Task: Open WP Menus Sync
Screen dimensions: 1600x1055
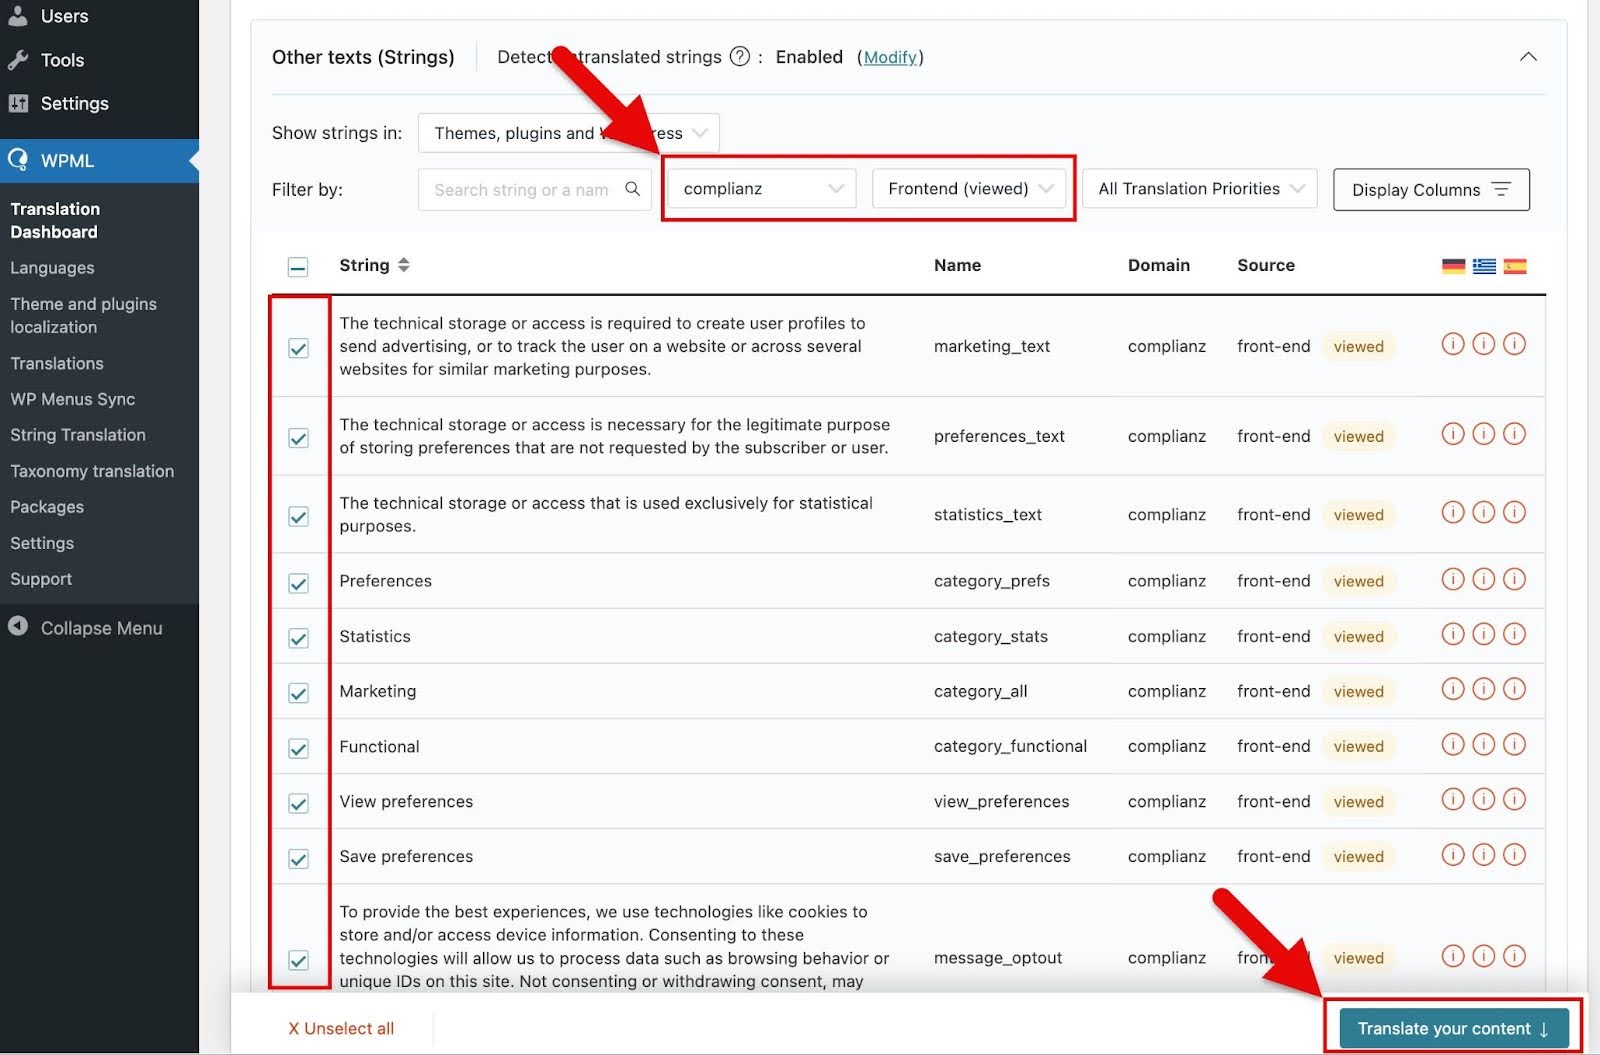Action: click(x=72, y=399)
